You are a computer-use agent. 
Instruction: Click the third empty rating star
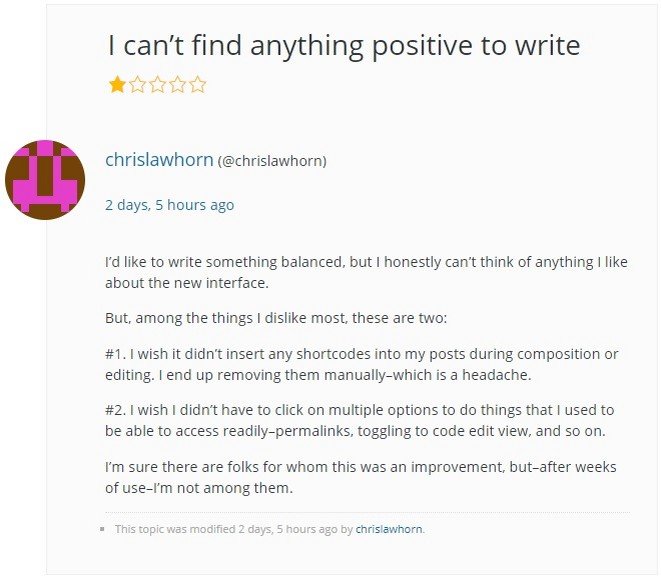pos(158,84)
